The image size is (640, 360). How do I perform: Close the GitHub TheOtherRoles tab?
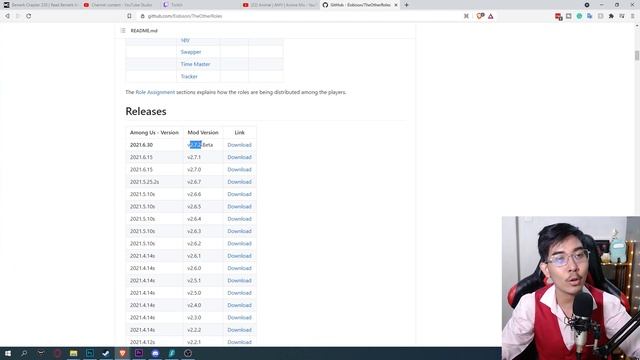point(396,5)
